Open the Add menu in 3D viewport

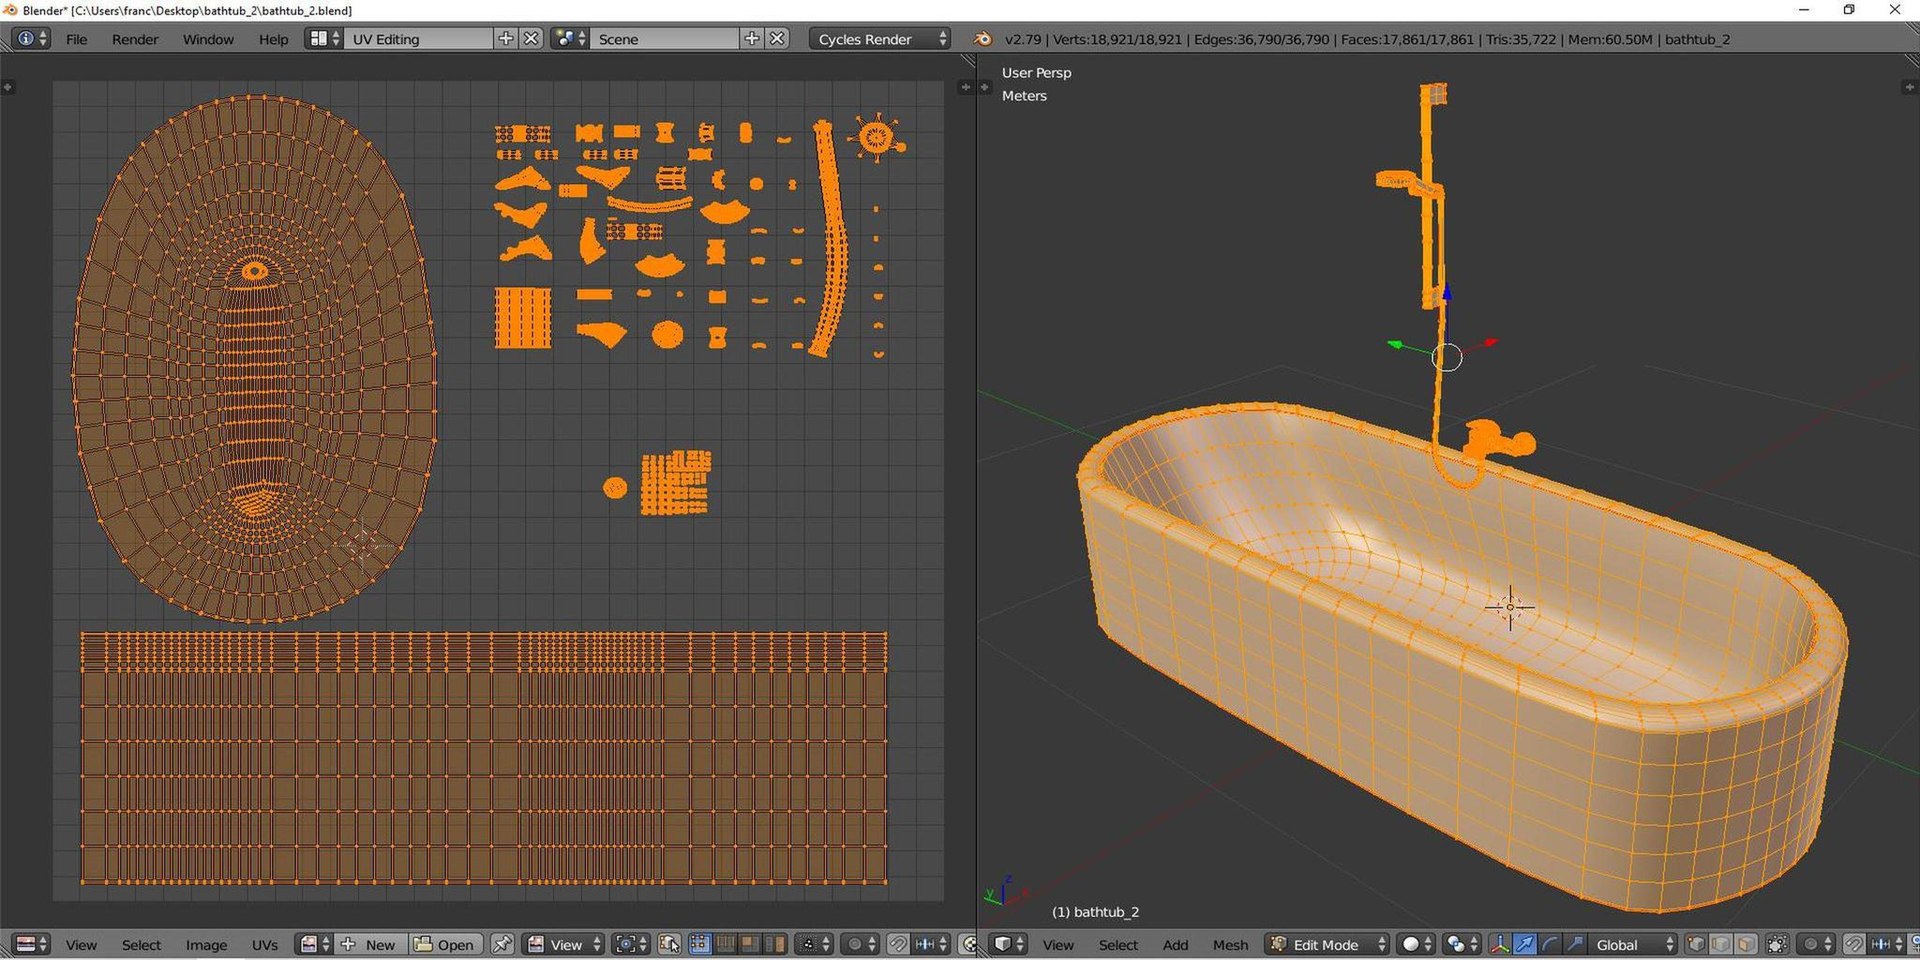1175,945
